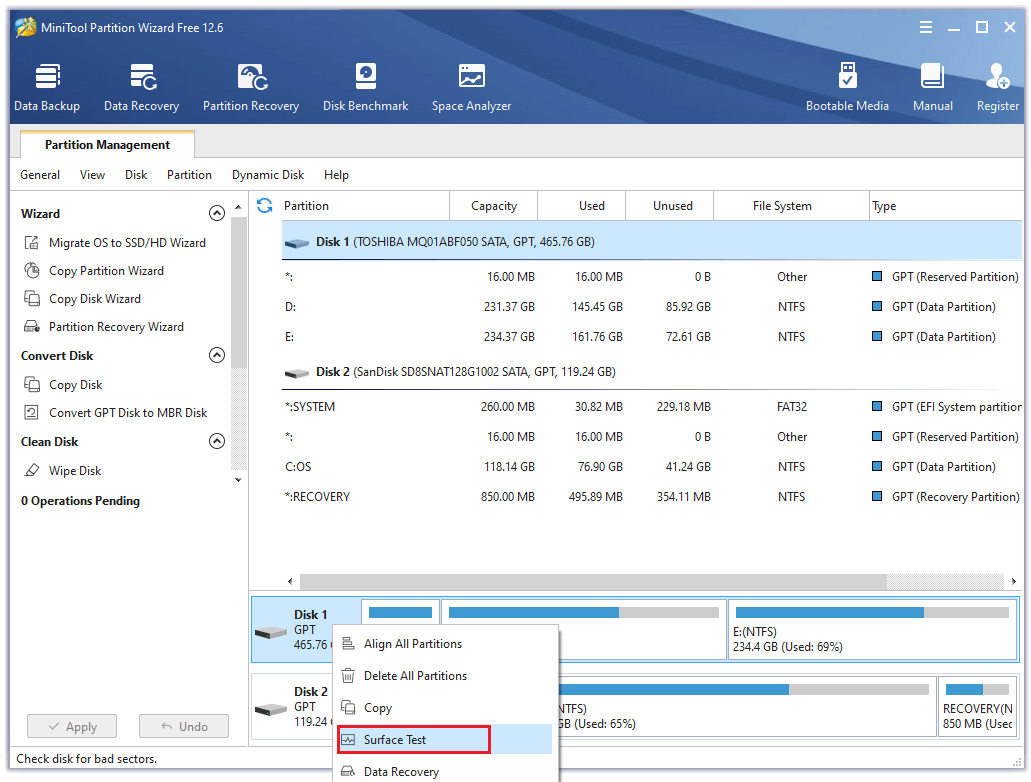Open the Disk menu
This screenshot has height=782, width=1031.
pos(136,175)
